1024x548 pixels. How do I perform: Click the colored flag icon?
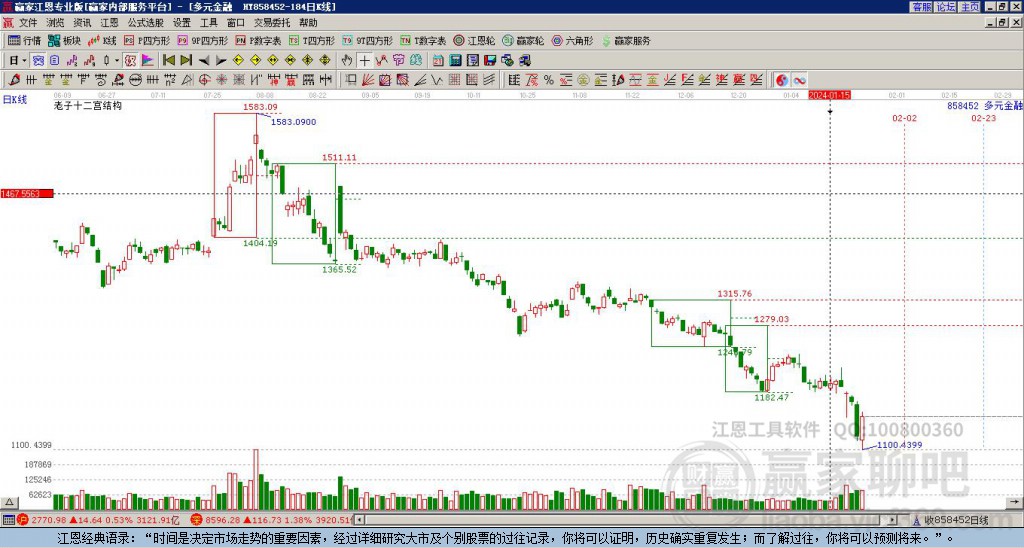pos(148,61)
